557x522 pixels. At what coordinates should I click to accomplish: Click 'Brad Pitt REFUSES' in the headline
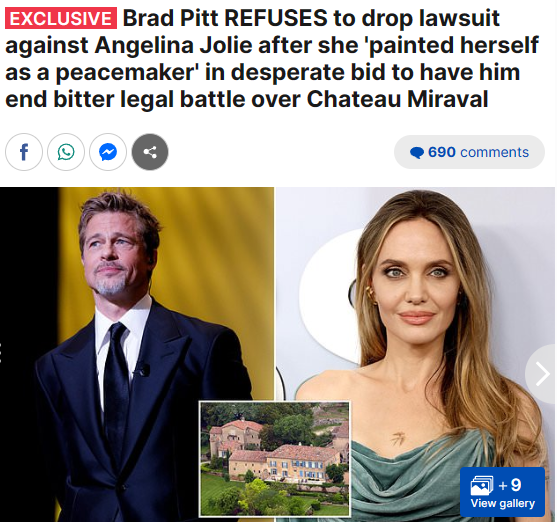coord(225,18)
